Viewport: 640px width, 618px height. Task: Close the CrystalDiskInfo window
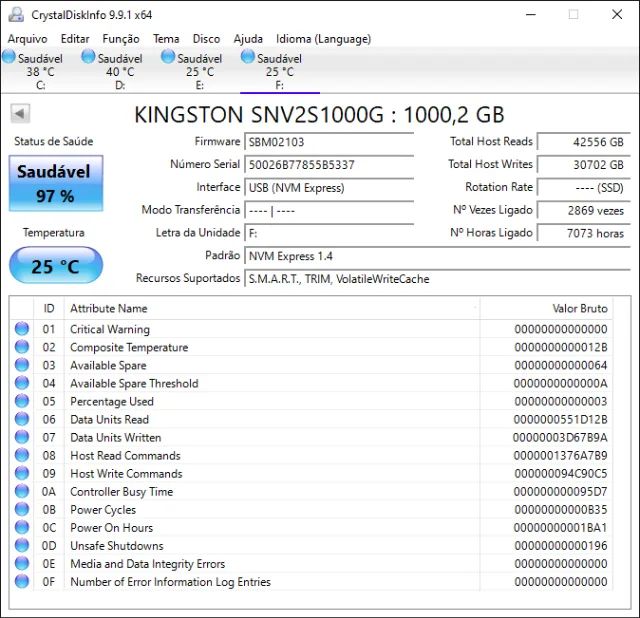(x=617, y=15)
